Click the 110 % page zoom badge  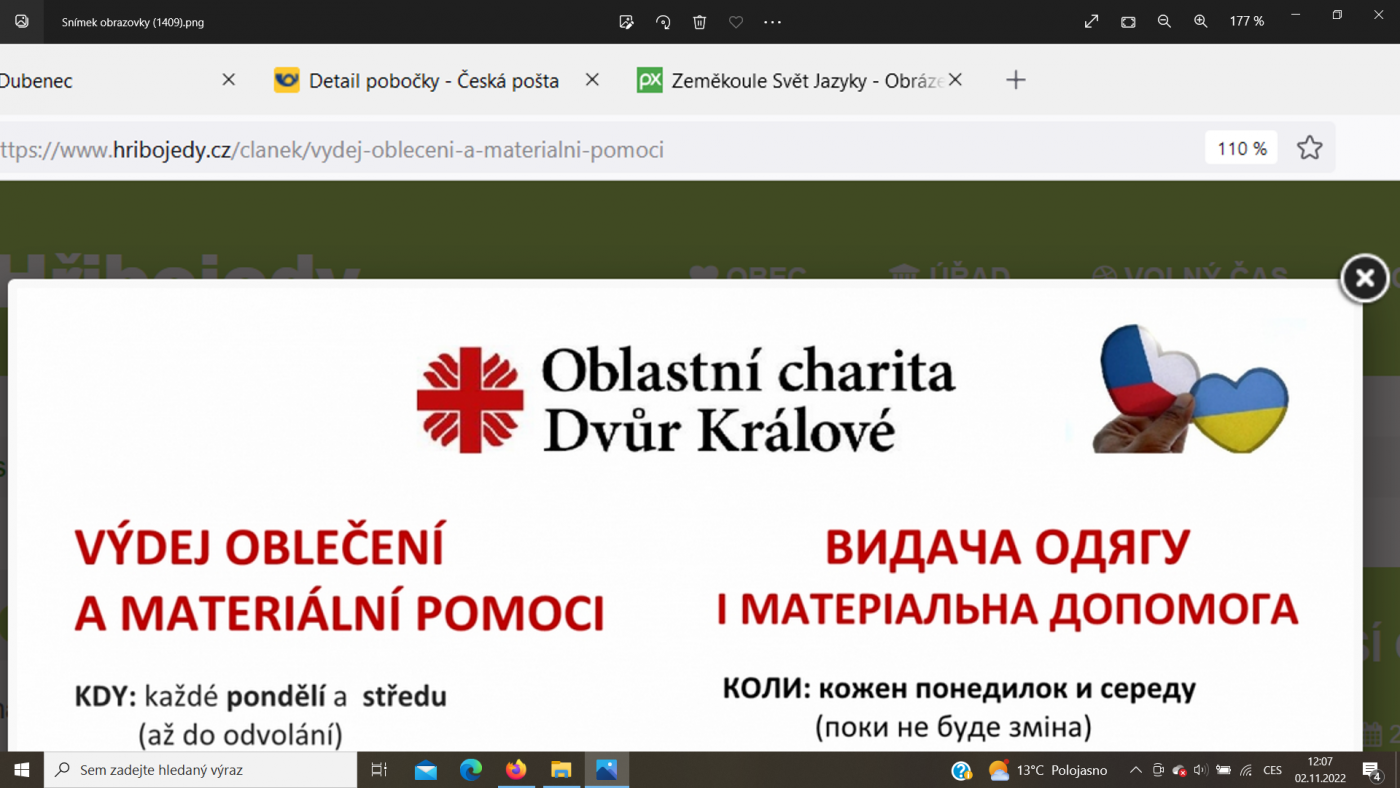pyautogui.click(x=1241, y=149)
